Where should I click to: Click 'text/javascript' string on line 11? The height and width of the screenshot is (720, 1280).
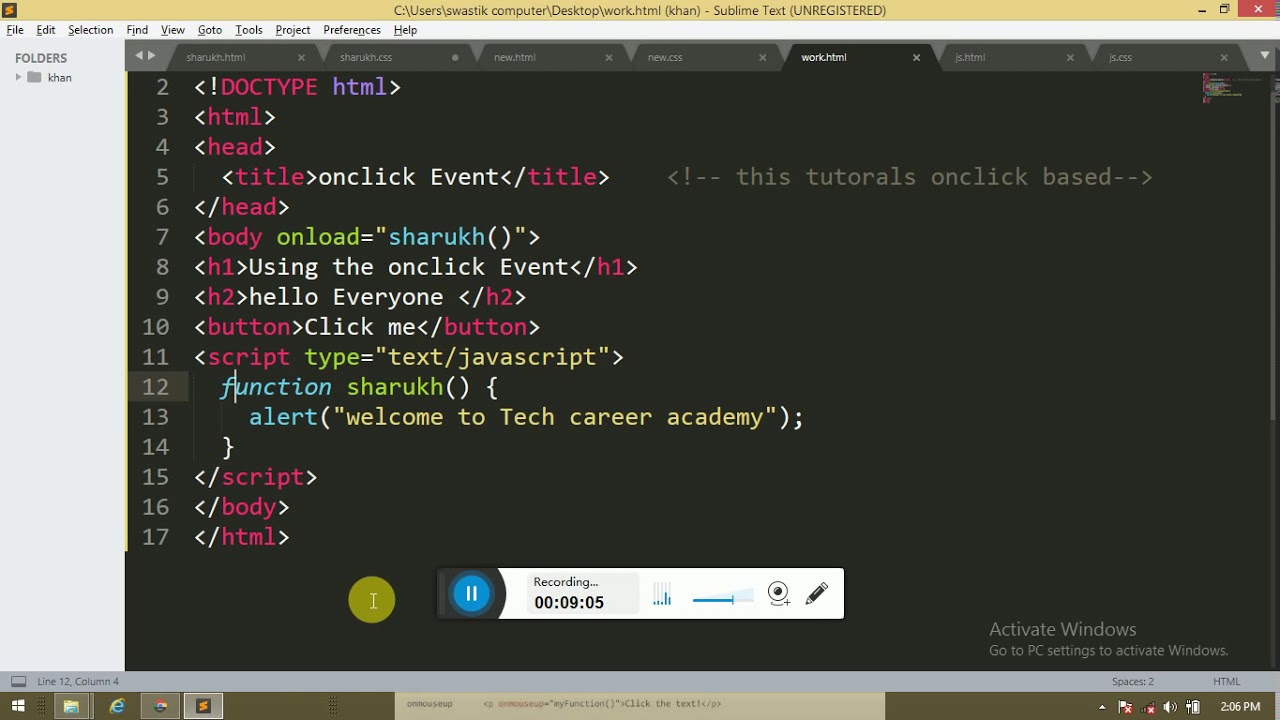492,357
